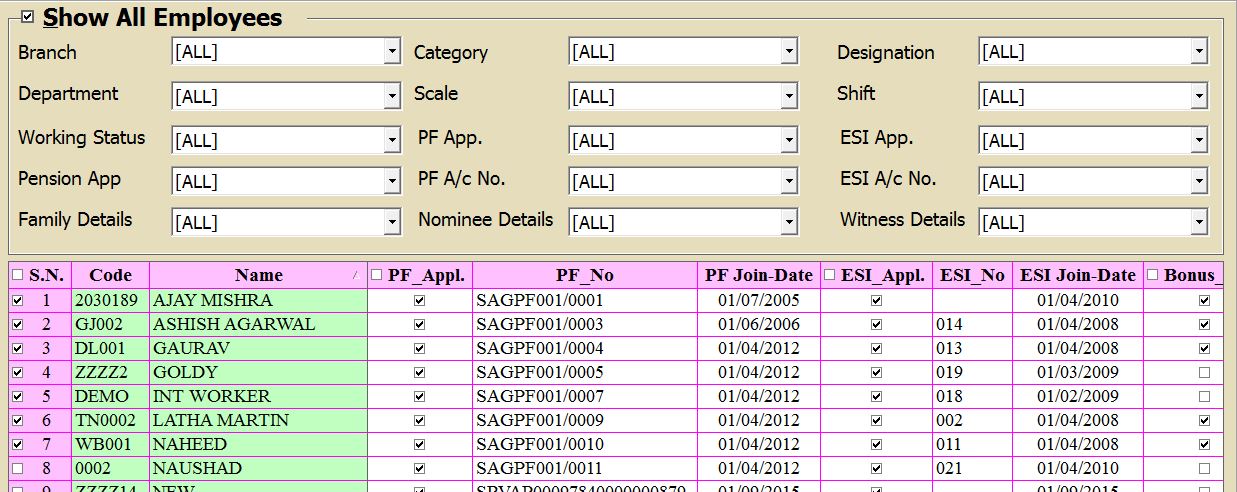Check row 8 NAUSHAD selection checkbox
This screenshot has width=1237, height=492.
click(x=18, y=468)
